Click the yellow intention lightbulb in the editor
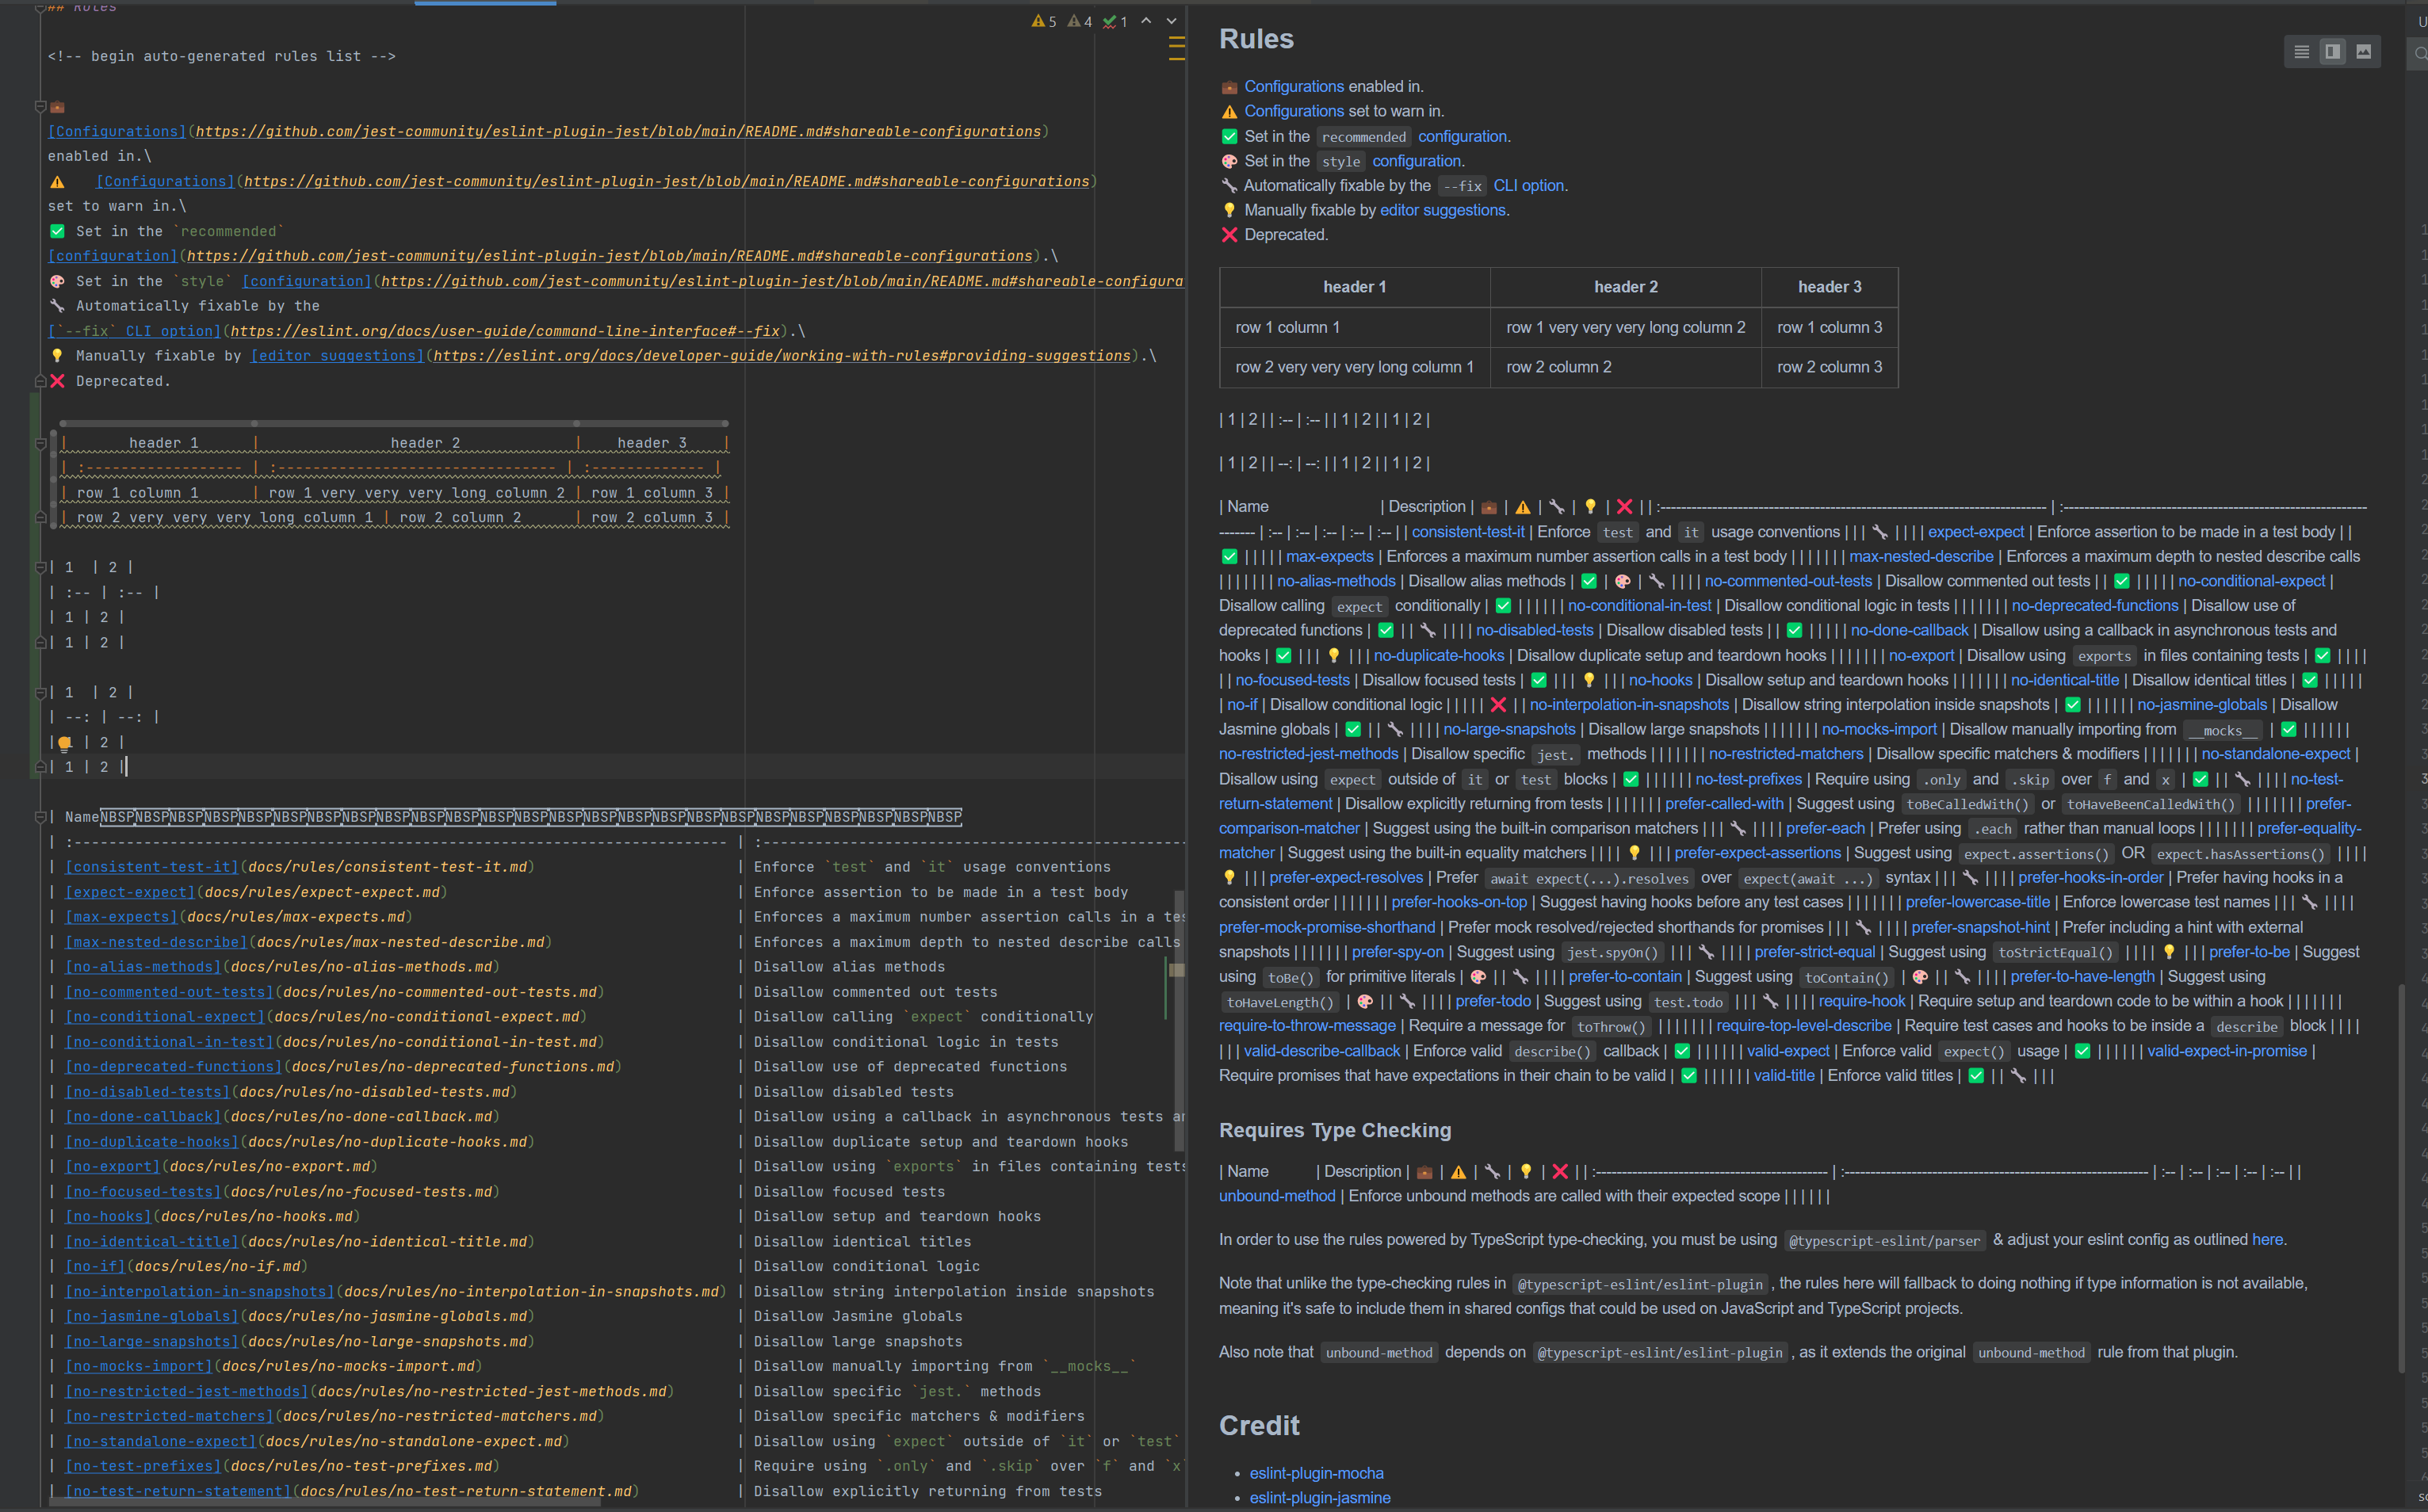2428x1512 pixels. (x=65, y=743)
